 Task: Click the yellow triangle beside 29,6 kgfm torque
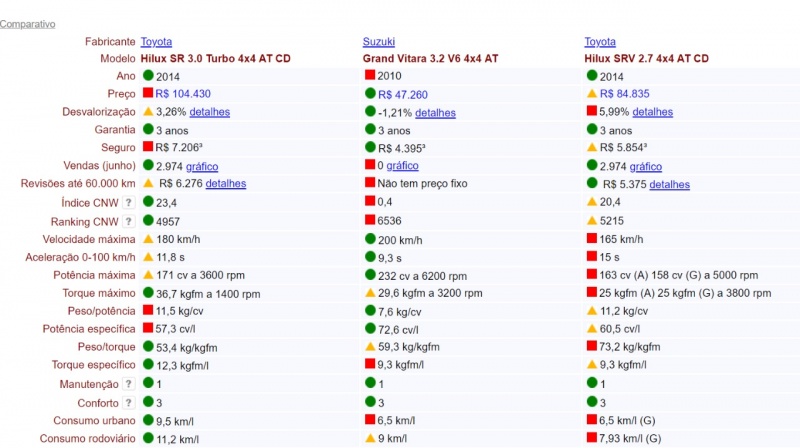tap(370, 293)
